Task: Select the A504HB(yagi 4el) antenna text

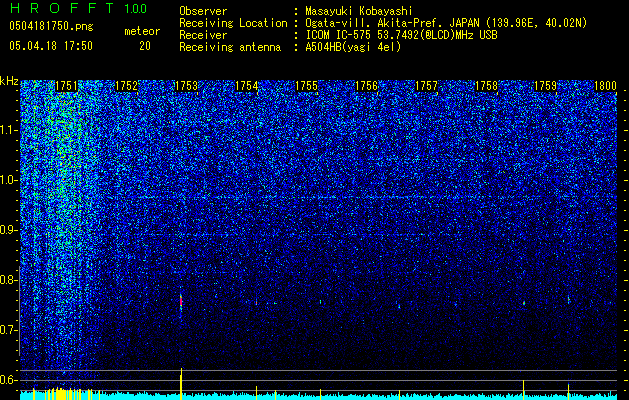Action: (353, 47)
